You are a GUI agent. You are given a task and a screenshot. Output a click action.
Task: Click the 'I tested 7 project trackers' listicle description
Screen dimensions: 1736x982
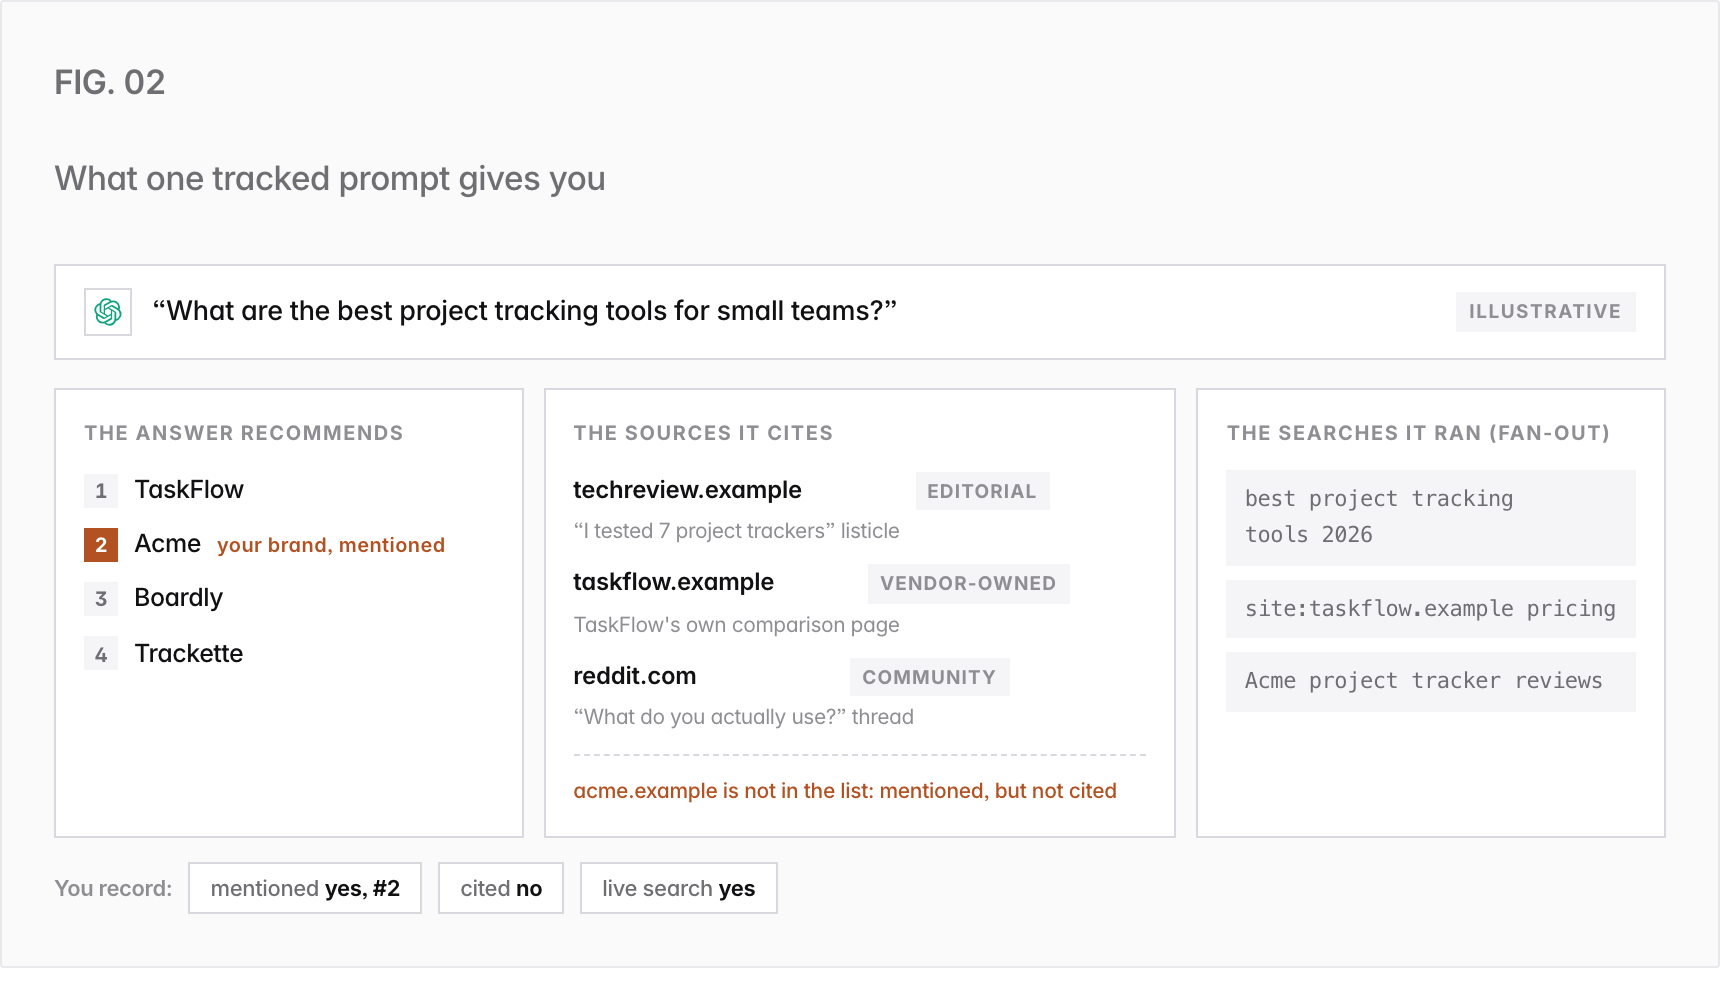tap(736, 531)
